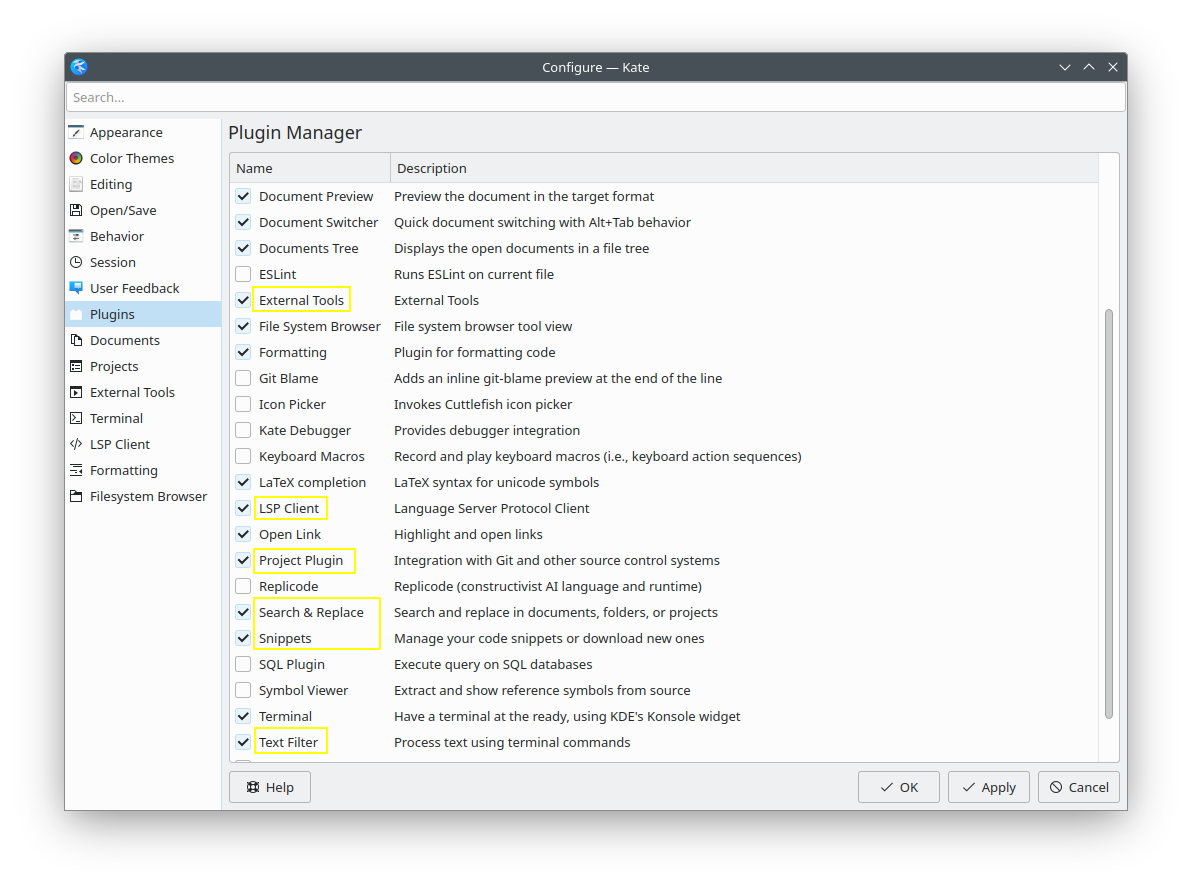Turn on the SQL Plugin checkbox
The width and height of the screenshot is (1192, 887).
tap(243, 664)
